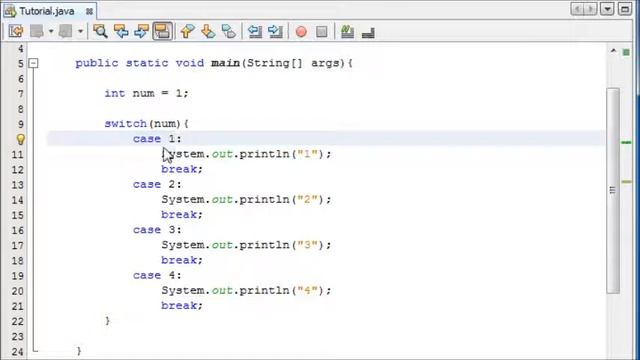Screen dimensions: 640x360
Task: Find previous occurrence toolbar icon
Action: (x=121, y=31)
